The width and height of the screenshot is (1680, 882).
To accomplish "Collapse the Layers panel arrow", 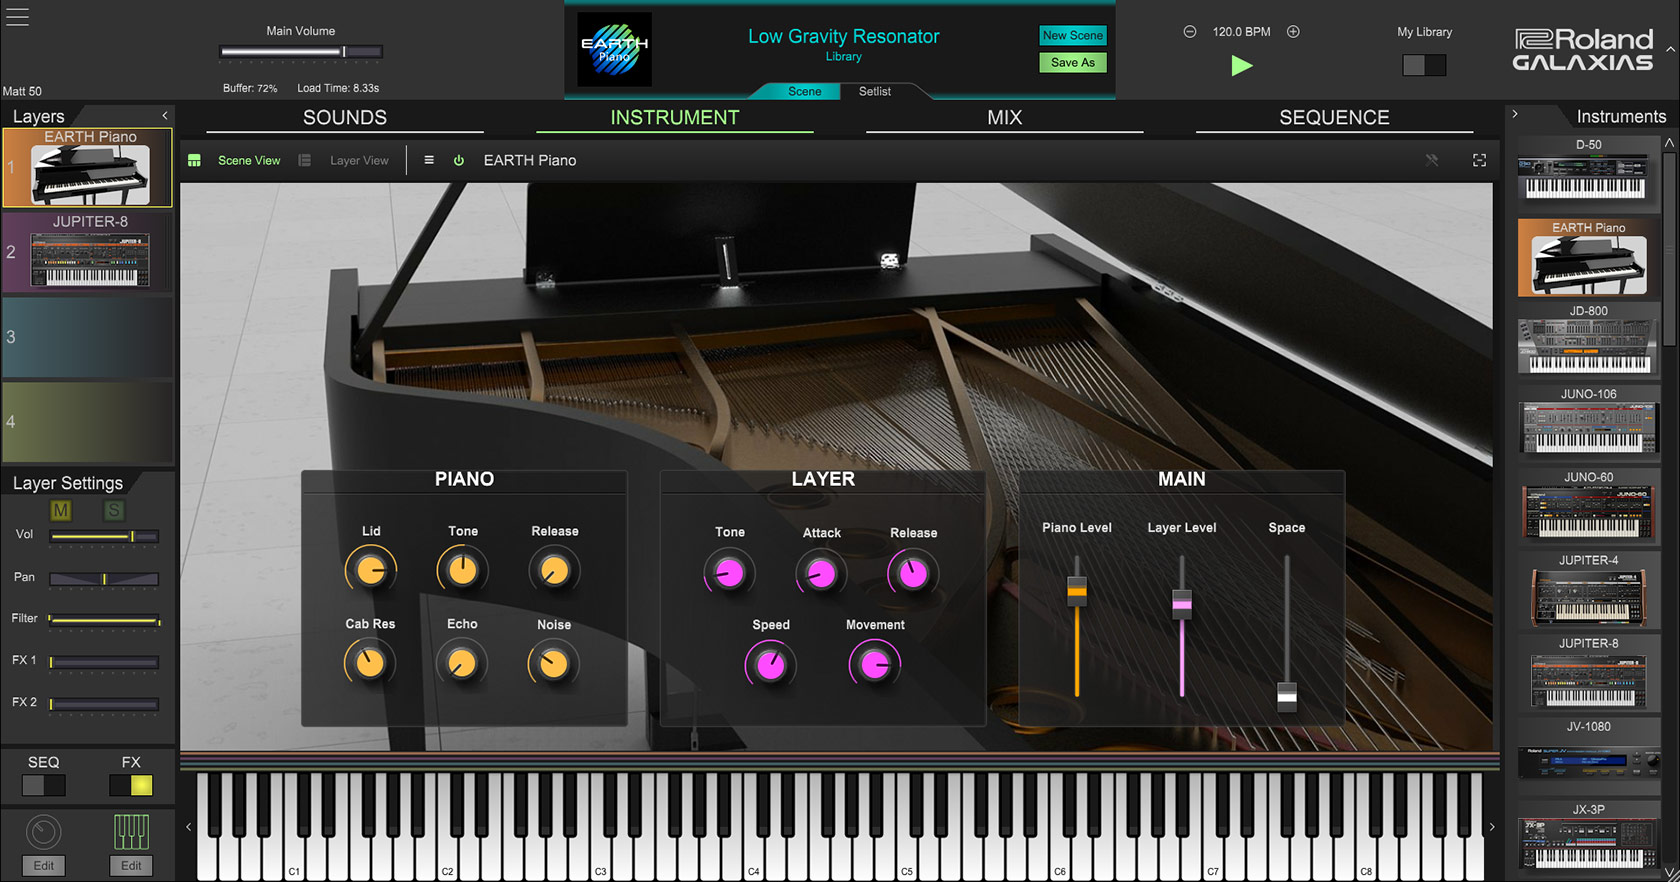I will 165,116.
